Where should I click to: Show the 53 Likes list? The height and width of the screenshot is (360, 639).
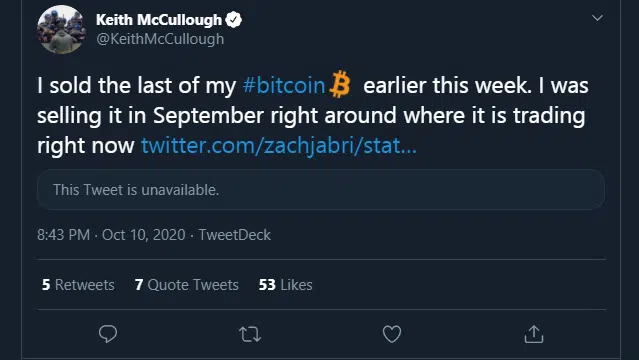tap(286, 285)
